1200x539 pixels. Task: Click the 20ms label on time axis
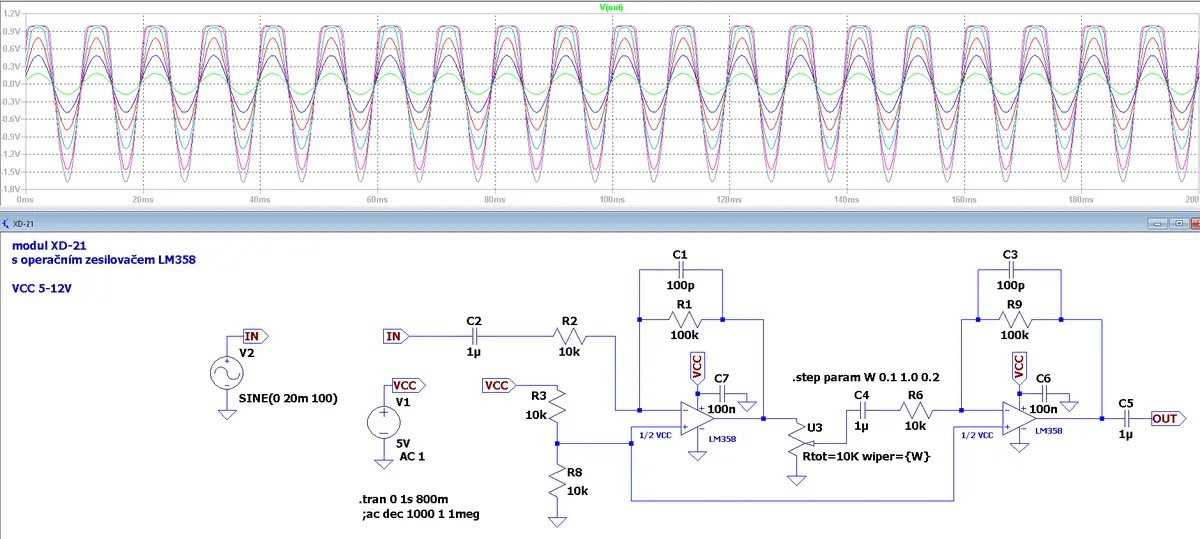(142, 201)
